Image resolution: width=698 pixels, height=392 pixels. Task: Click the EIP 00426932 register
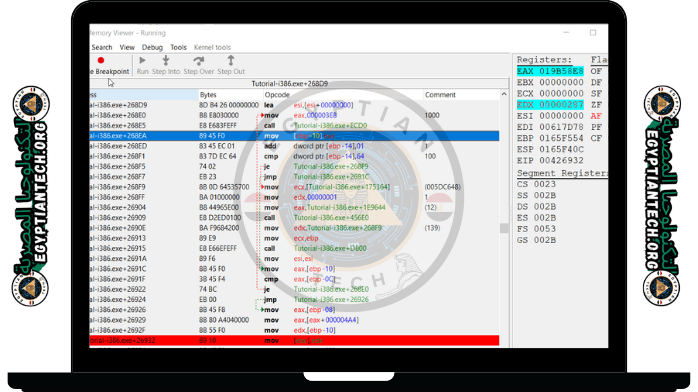550,160
